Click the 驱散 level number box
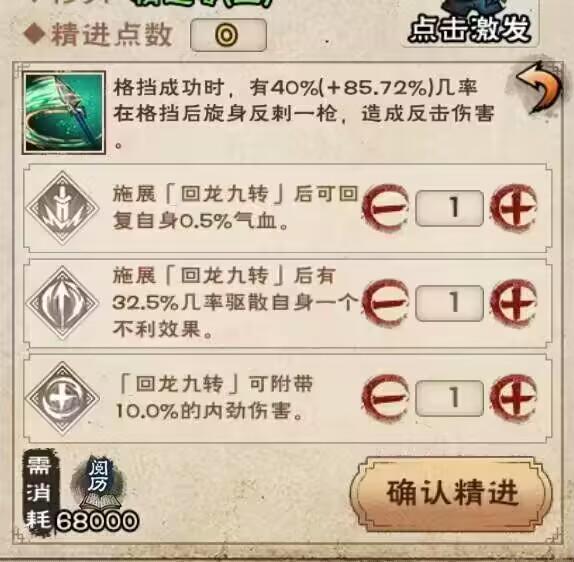 coord(450,303)
